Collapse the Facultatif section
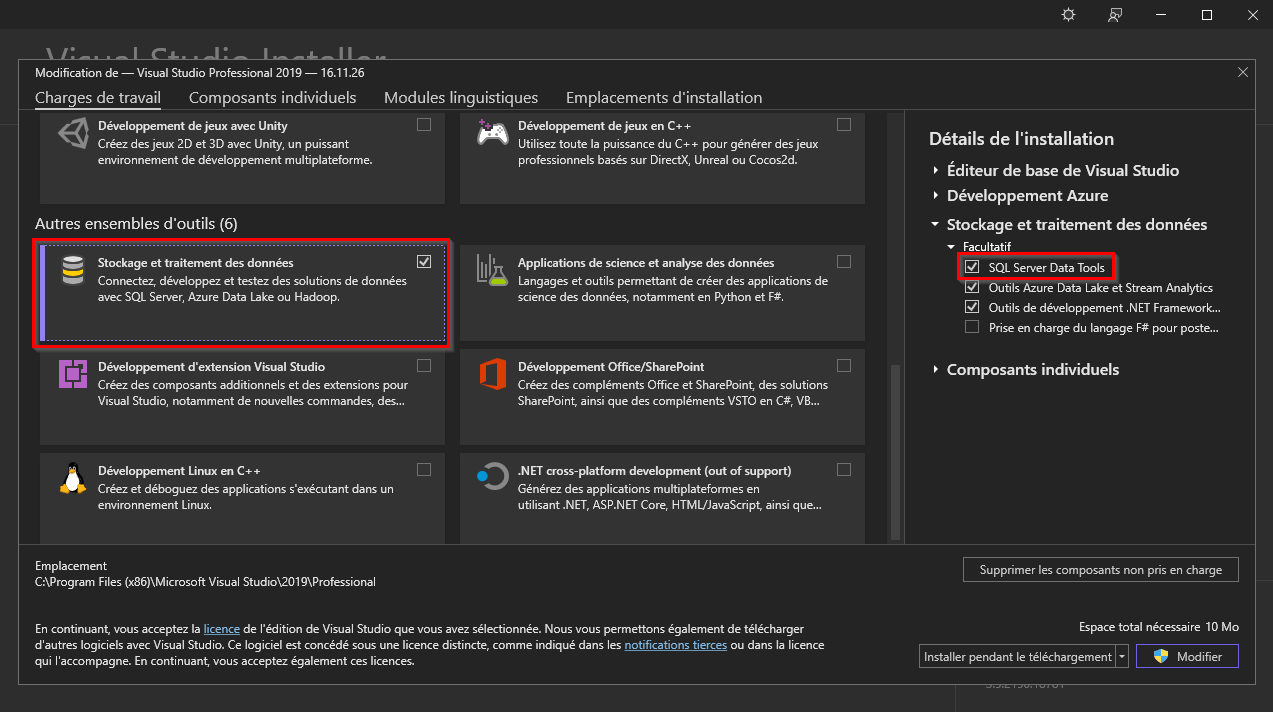 951,246
